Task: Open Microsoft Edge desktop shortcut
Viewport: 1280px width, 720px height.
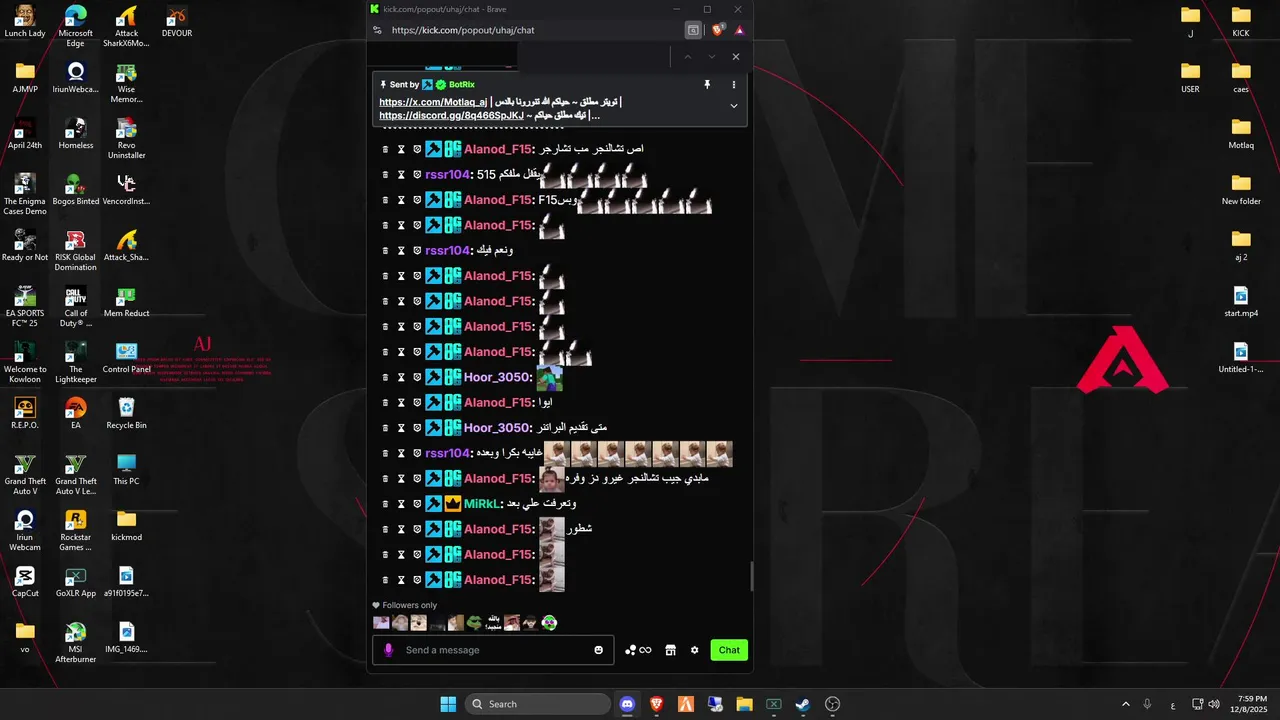Action: pos(76,27)
